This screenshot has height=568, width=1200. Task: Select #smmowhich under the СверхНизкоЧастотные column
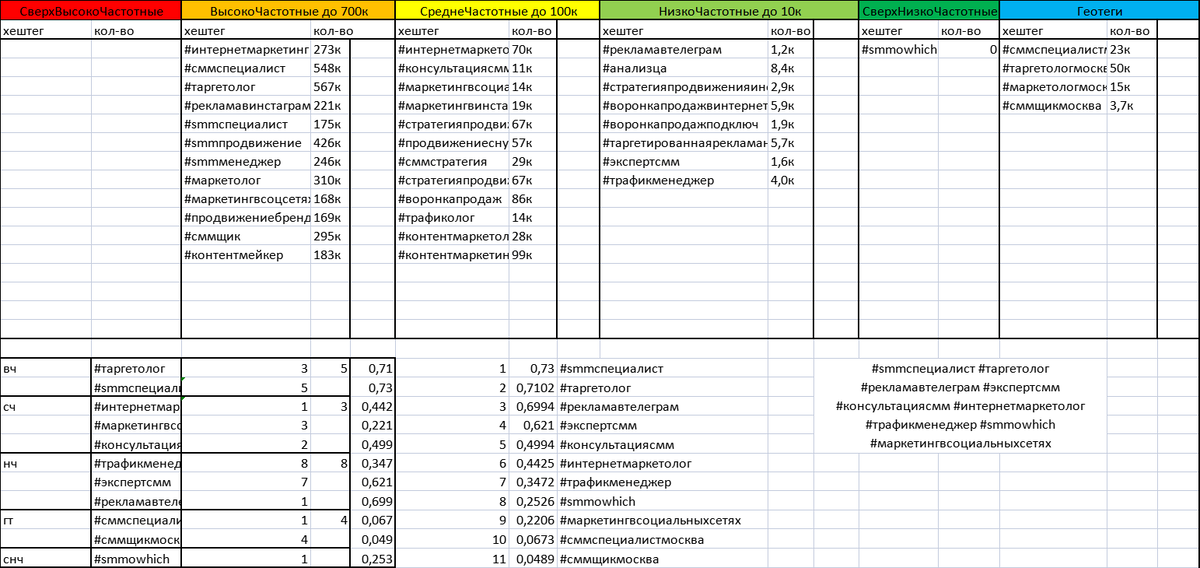pyautogui.click(x=898, y=49)
